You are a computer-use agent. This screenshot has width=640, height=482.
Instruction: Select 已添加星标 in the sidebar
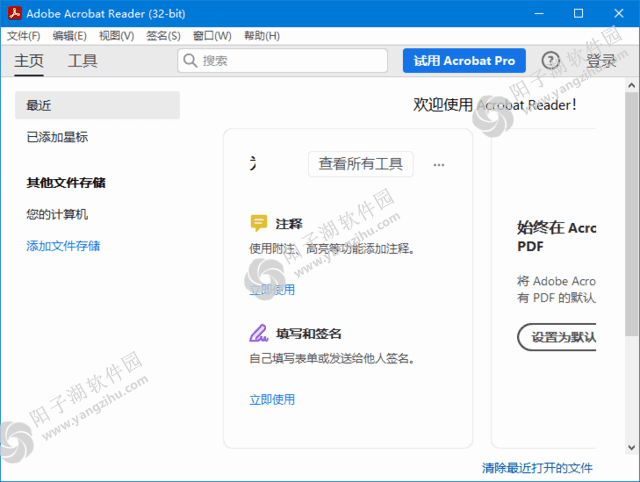coord(57,137)
